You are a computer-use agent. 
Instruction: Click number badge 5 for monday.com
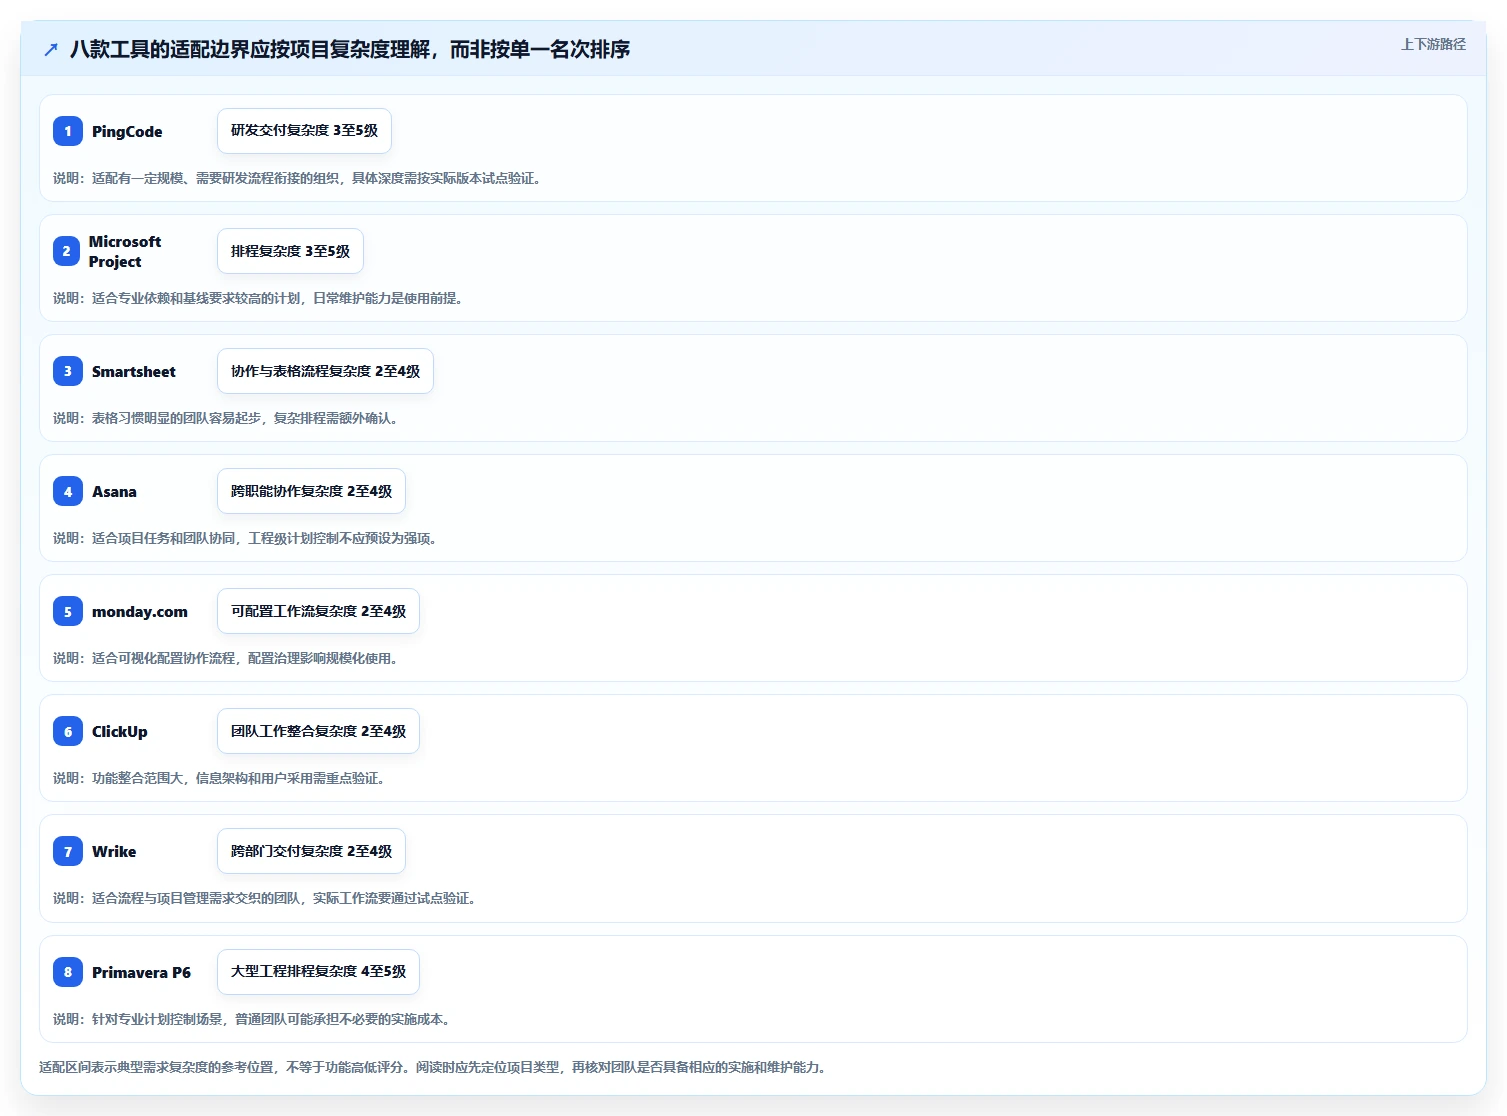pos(68,611)
